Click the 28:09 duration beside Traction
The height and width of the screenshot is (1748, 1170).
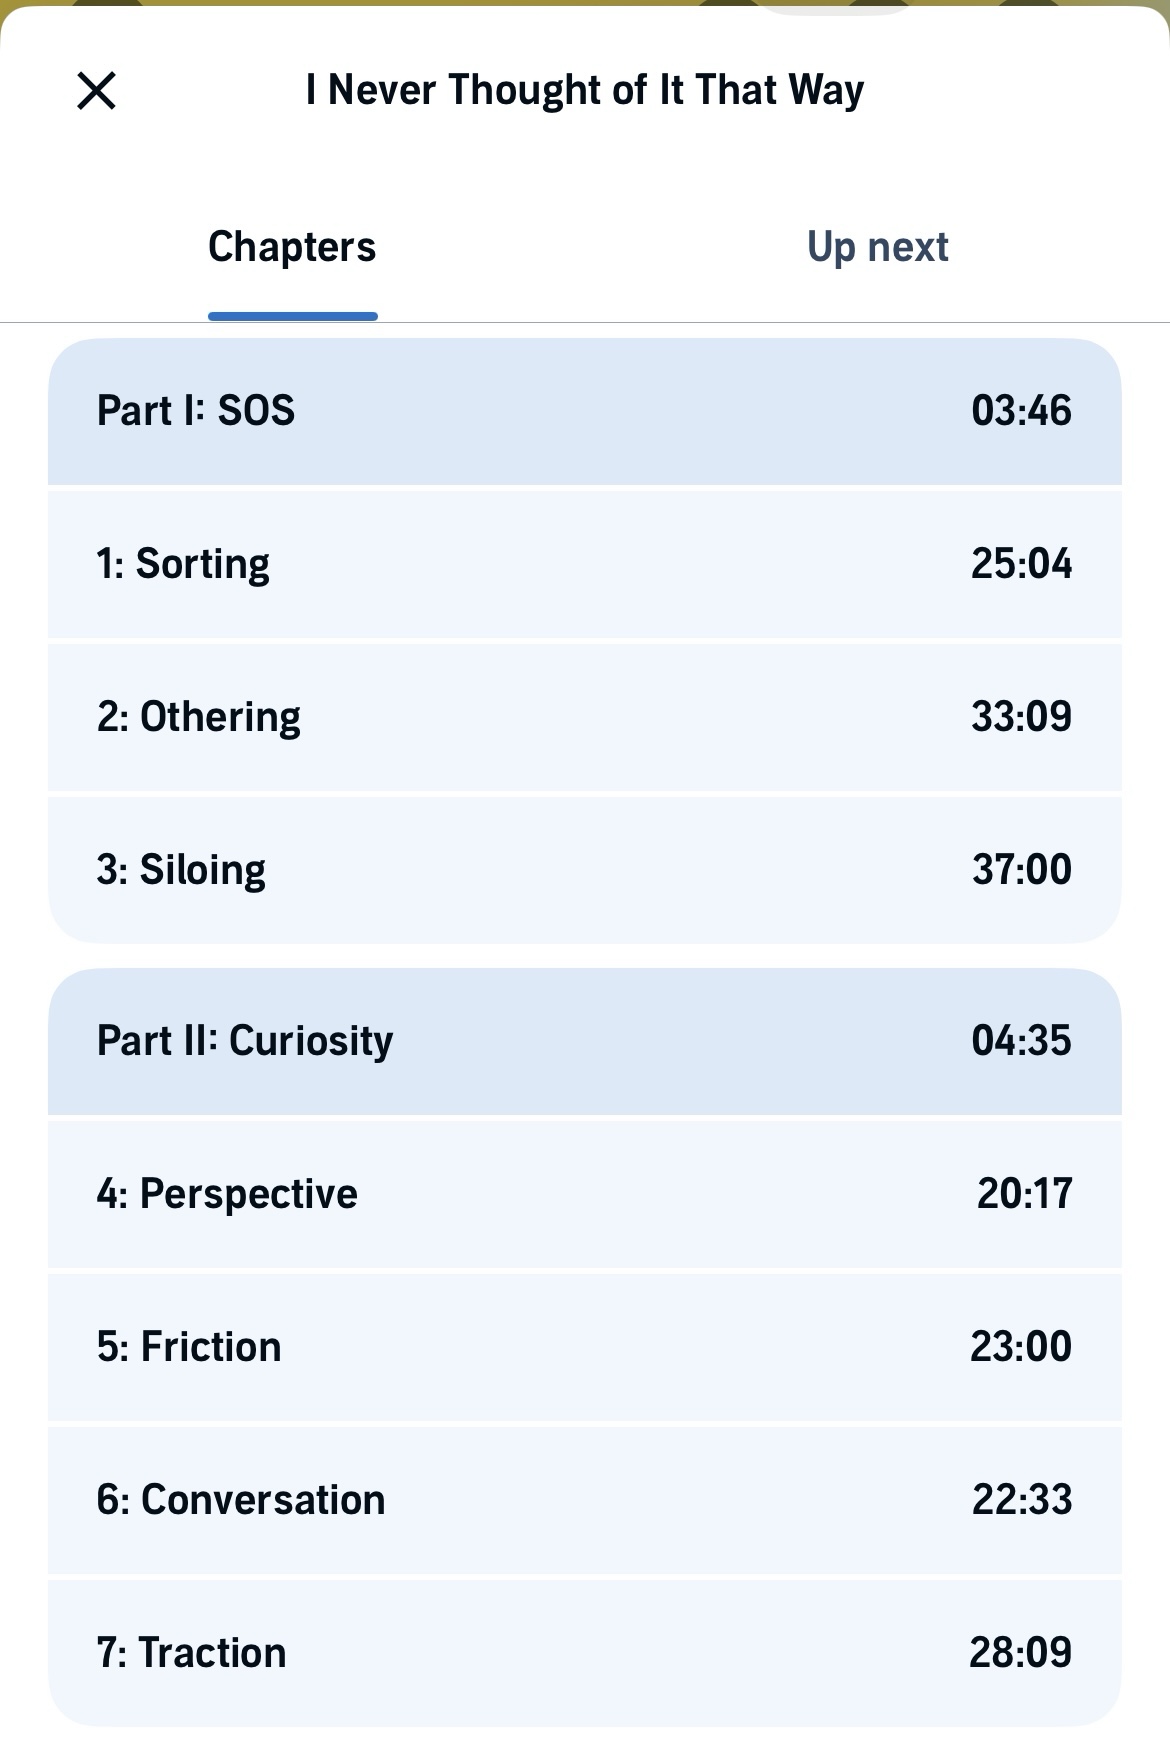[x=1020, y=1653]
